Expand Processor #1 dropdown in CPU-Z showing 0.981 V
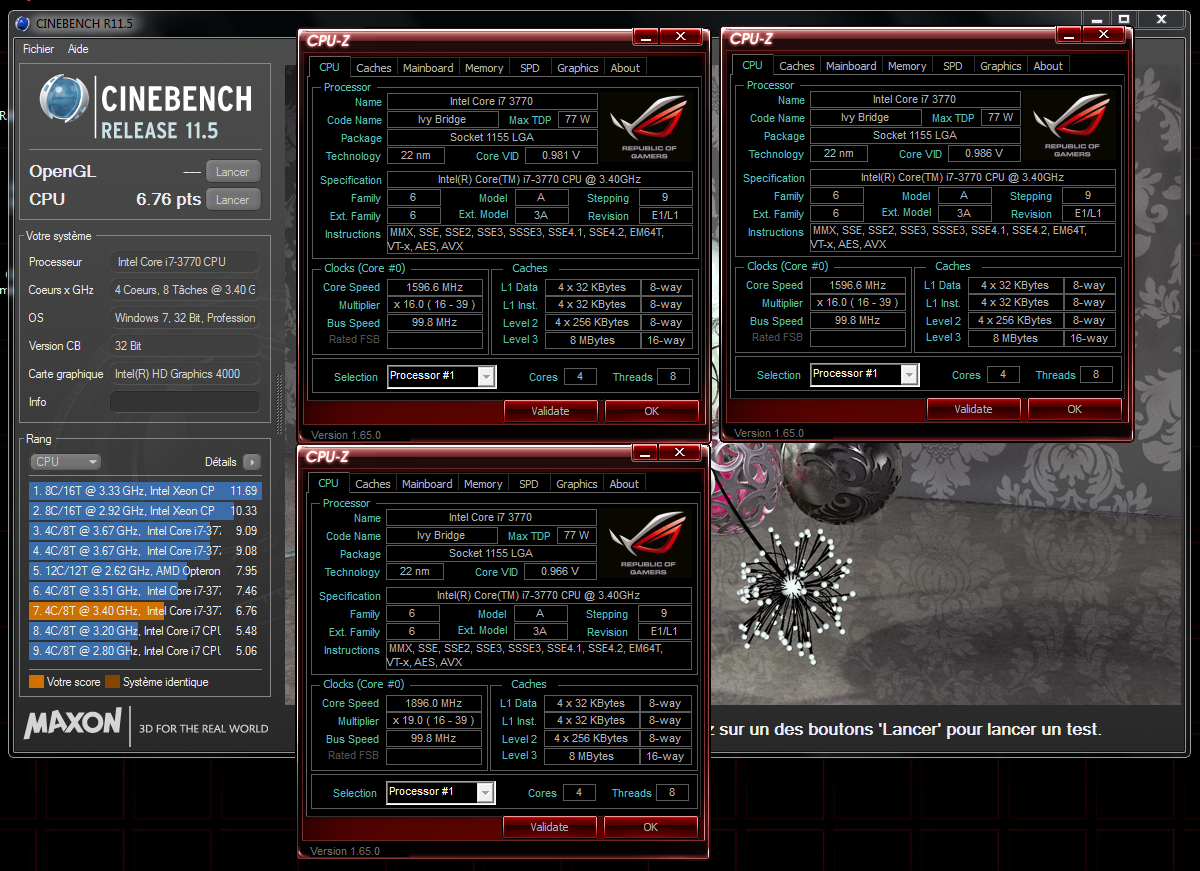This screenshot has width=1200, height=871. tap(486, 377)
